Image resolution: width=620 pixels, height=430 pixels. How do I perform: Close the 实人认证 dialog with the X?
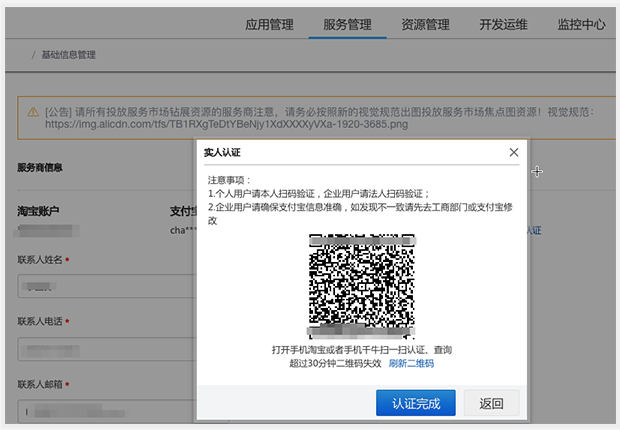coord(514,152)
